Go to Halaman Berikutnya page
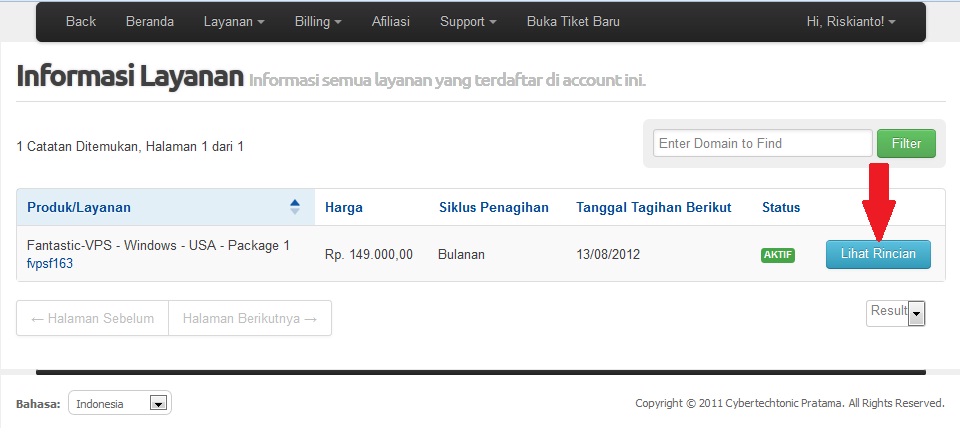This screenshot has width=960, height=434. [249, 318]
